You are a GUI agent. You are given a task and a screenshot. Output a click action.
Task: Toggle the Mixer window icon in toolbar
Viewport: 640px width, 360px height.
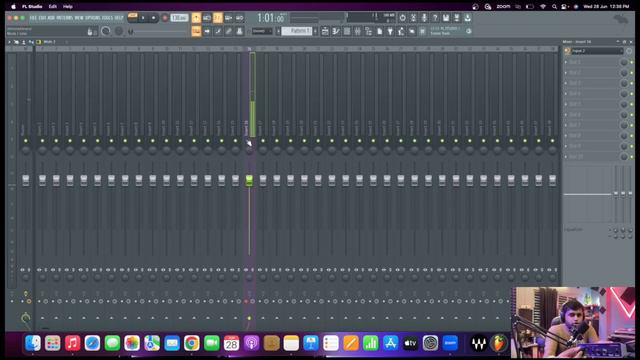[358, 31]
